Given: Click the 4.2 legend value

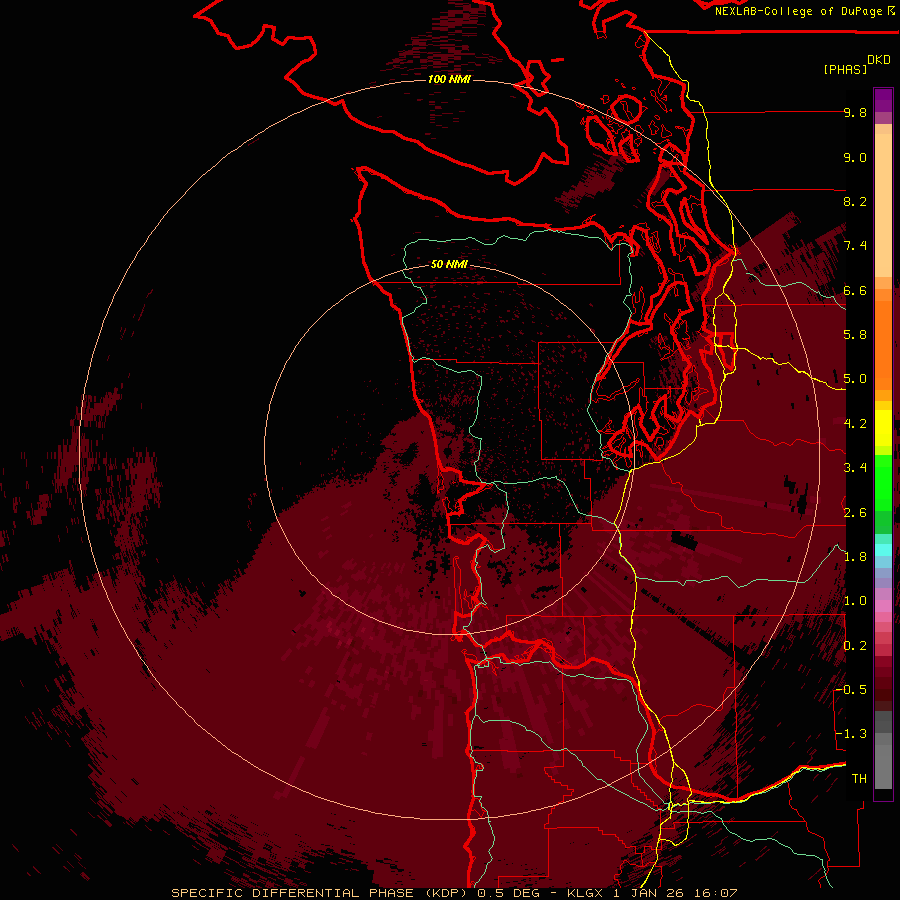Looking at the screenshot, I should pos(855,424).
